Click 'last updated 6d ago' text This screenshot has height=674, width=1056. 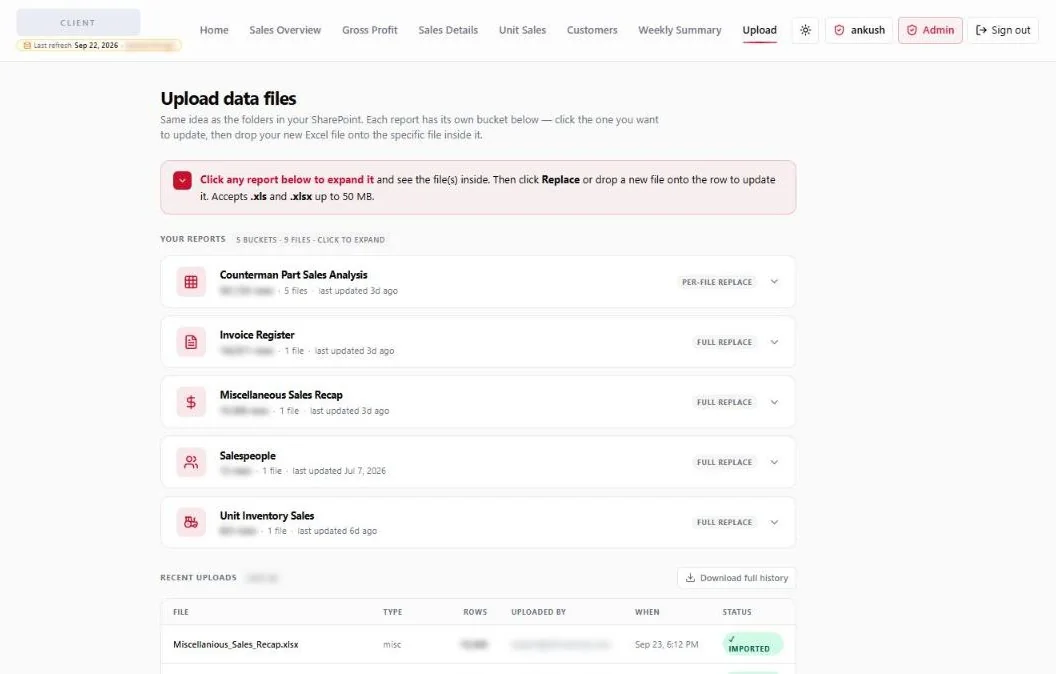coord(337,531)
